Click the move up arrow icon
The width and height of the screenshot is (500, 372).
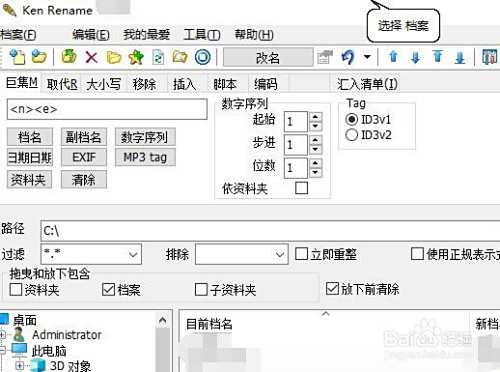394,57
